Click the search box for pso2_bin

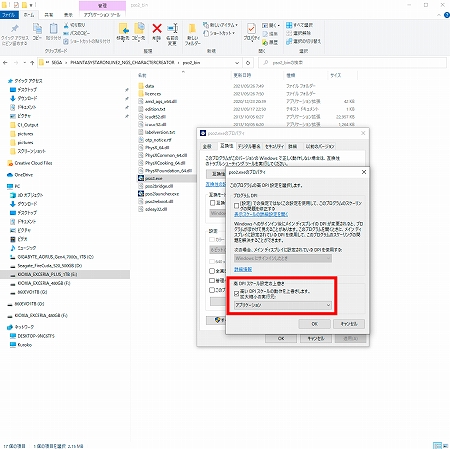(352, 63)
